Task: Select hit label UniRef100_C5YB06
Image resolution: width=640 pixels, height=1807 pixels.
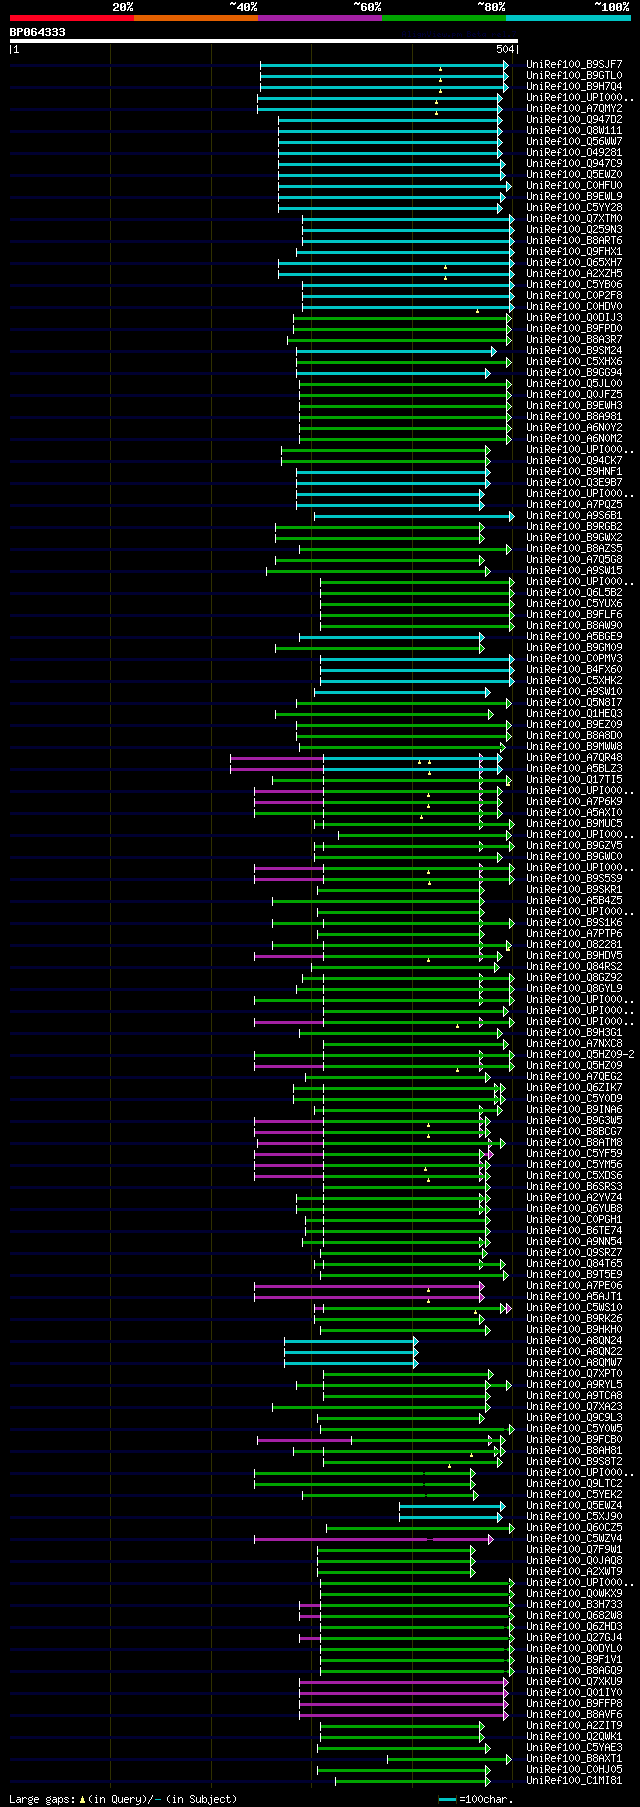Action: pos(574,285)
